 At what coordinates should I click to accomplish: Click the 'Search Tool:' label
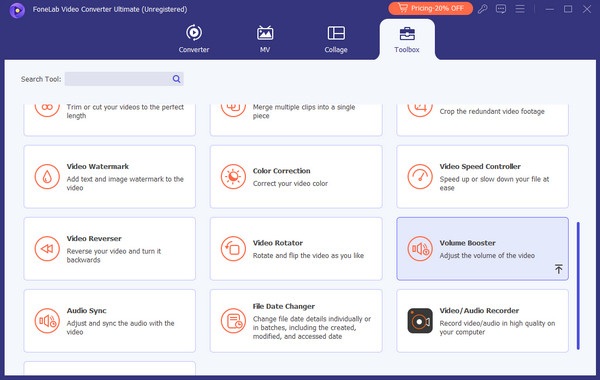point(41,79)
